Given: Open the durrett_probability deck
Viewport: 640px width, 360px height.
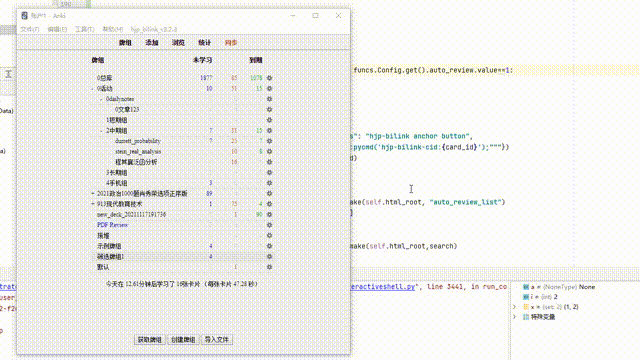Looking at the screenshot, I should (x=138, y=141).
